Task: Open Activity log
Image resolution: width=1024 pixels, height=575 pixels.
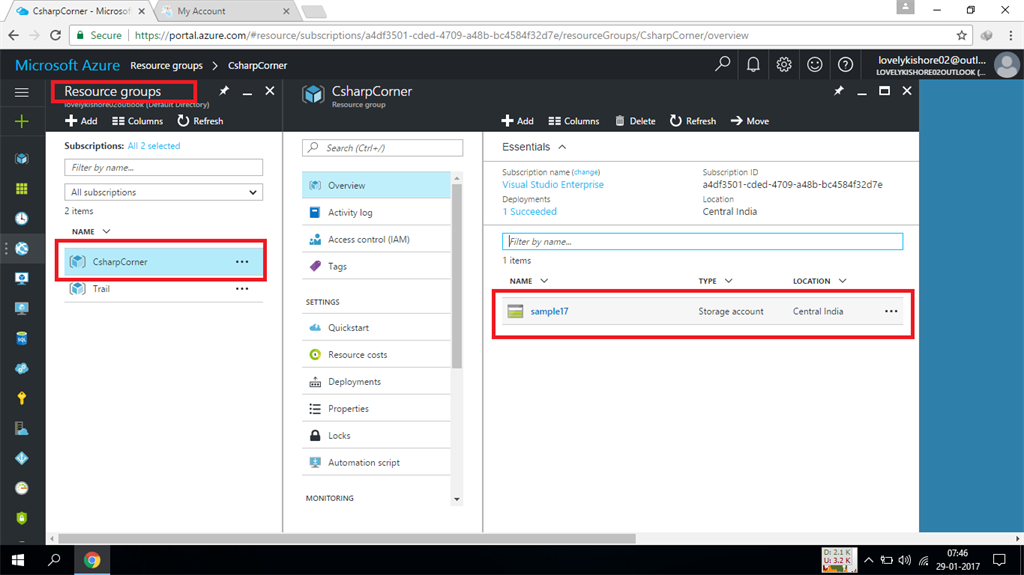Action: 376,212
